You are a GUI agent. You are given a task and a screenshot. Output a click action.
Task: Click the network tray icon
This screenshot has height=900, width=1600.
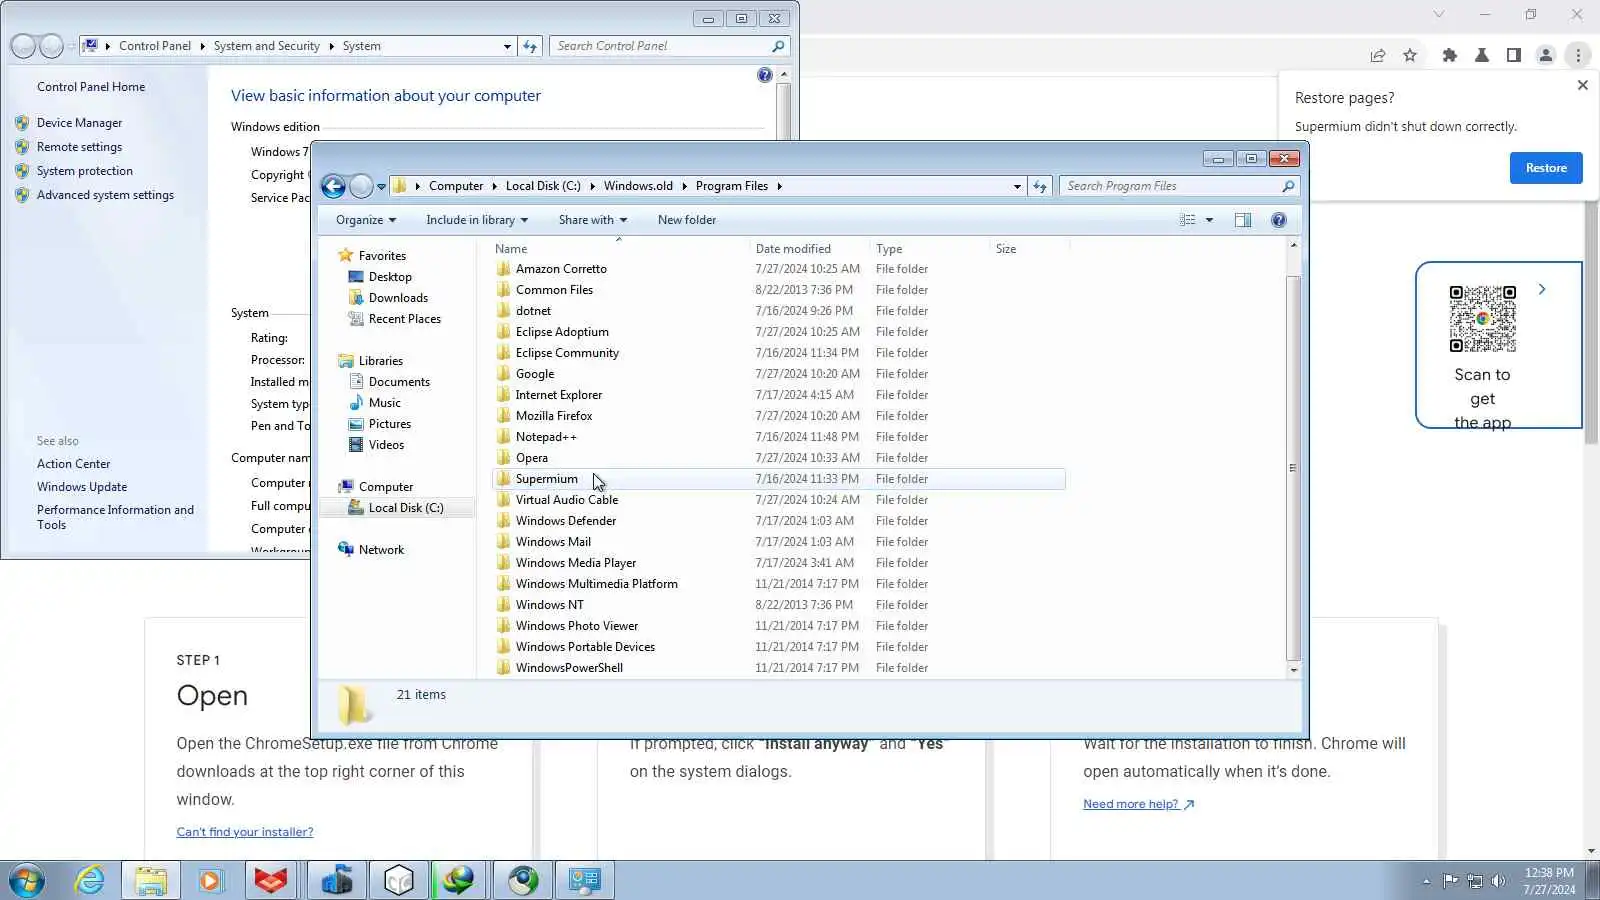coord(1474,881)
